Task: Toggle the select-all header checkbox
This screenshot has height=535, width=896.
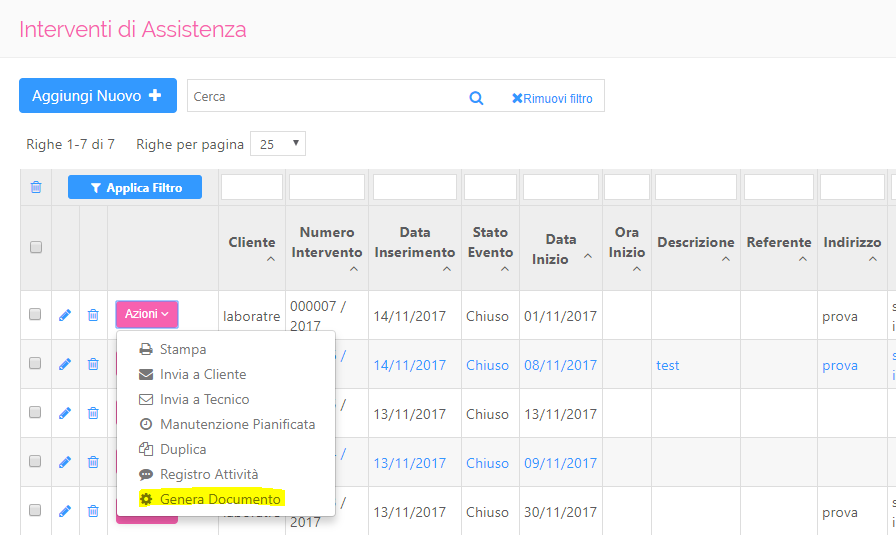Action: (36, 247)
